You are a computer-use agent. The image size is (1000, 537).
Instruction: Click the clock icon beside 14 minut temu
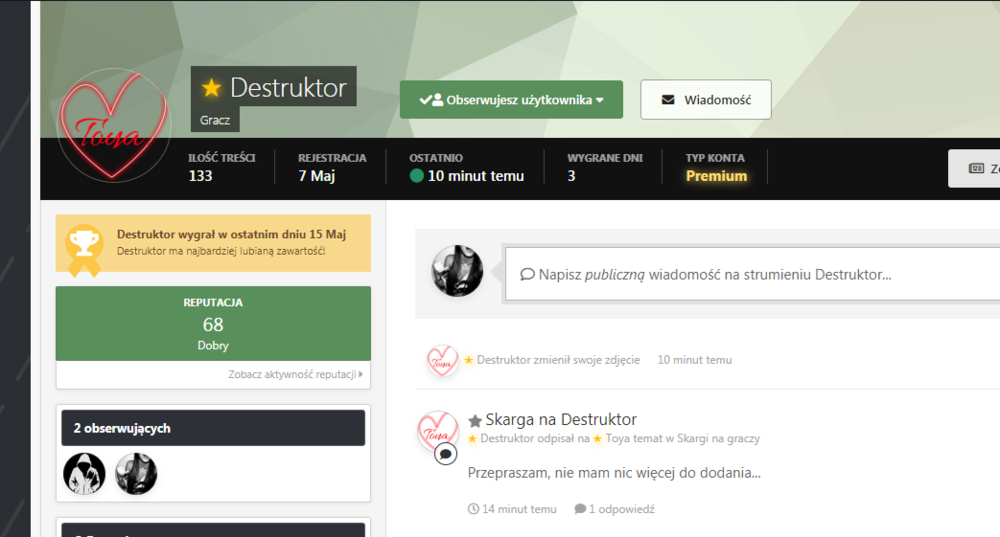[x=473, y=509]
